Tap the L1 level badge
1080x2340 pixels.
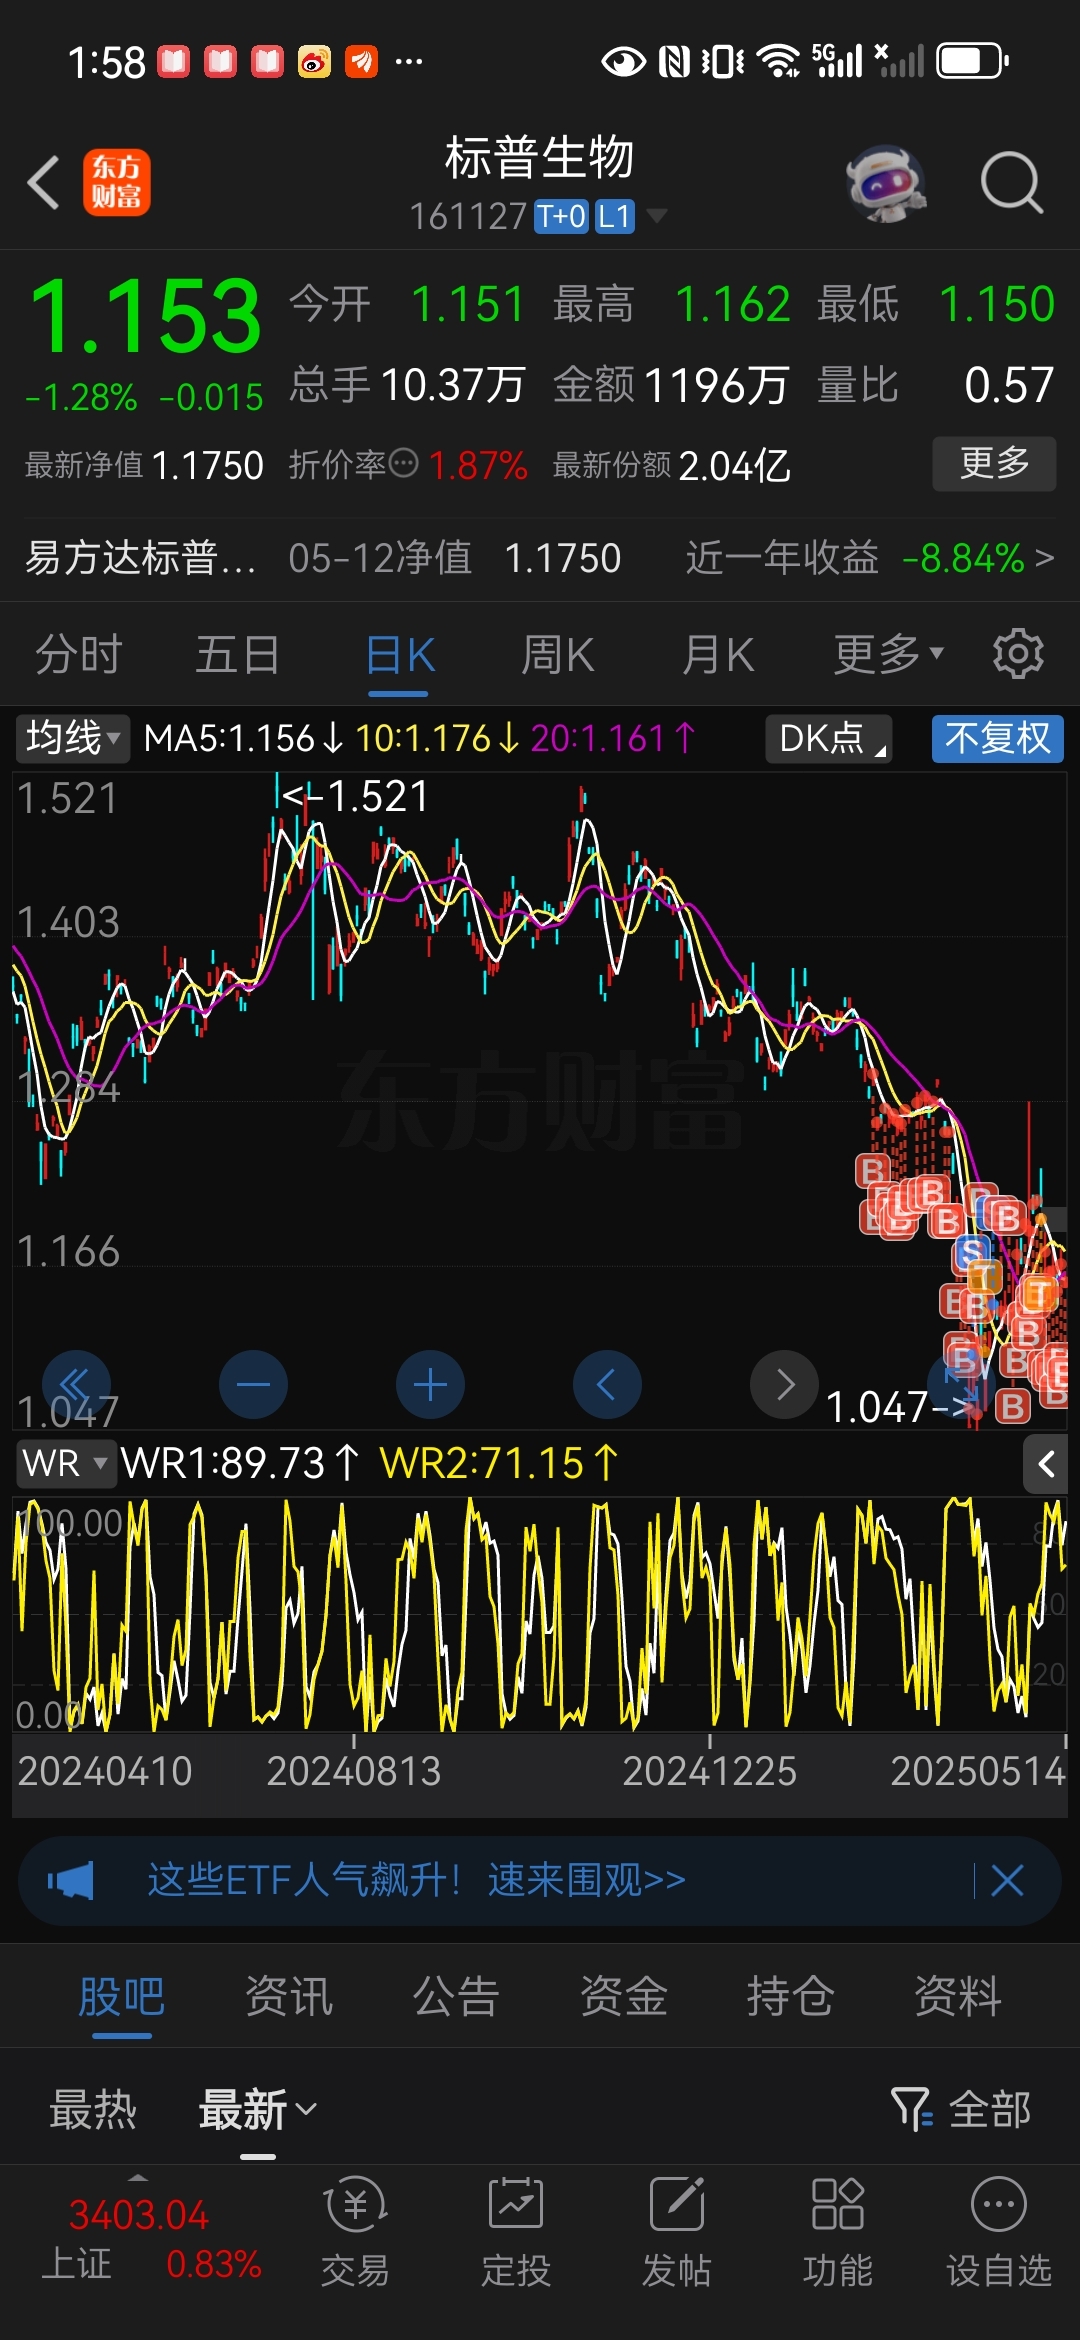pyautogui.click(x=614, y=216)
